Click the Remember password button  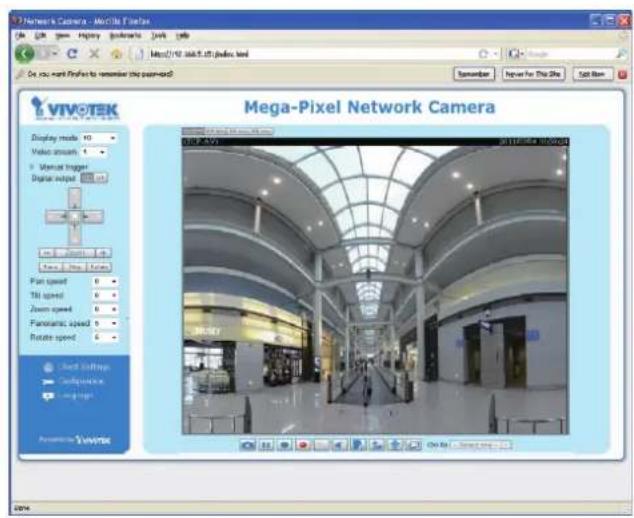[x=474, y=74]
